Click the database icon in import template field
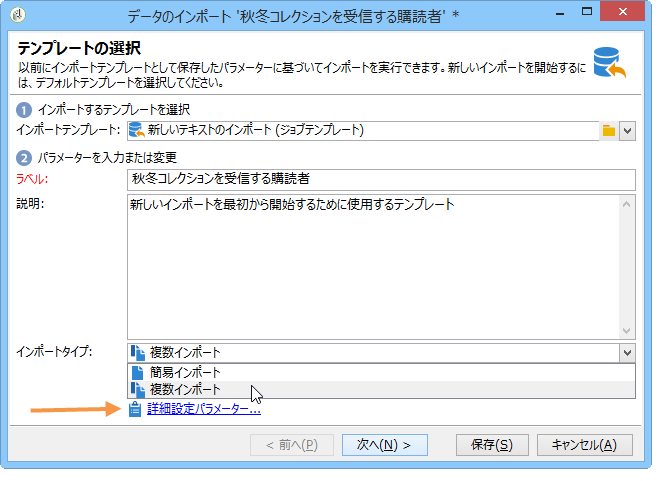 137,130
